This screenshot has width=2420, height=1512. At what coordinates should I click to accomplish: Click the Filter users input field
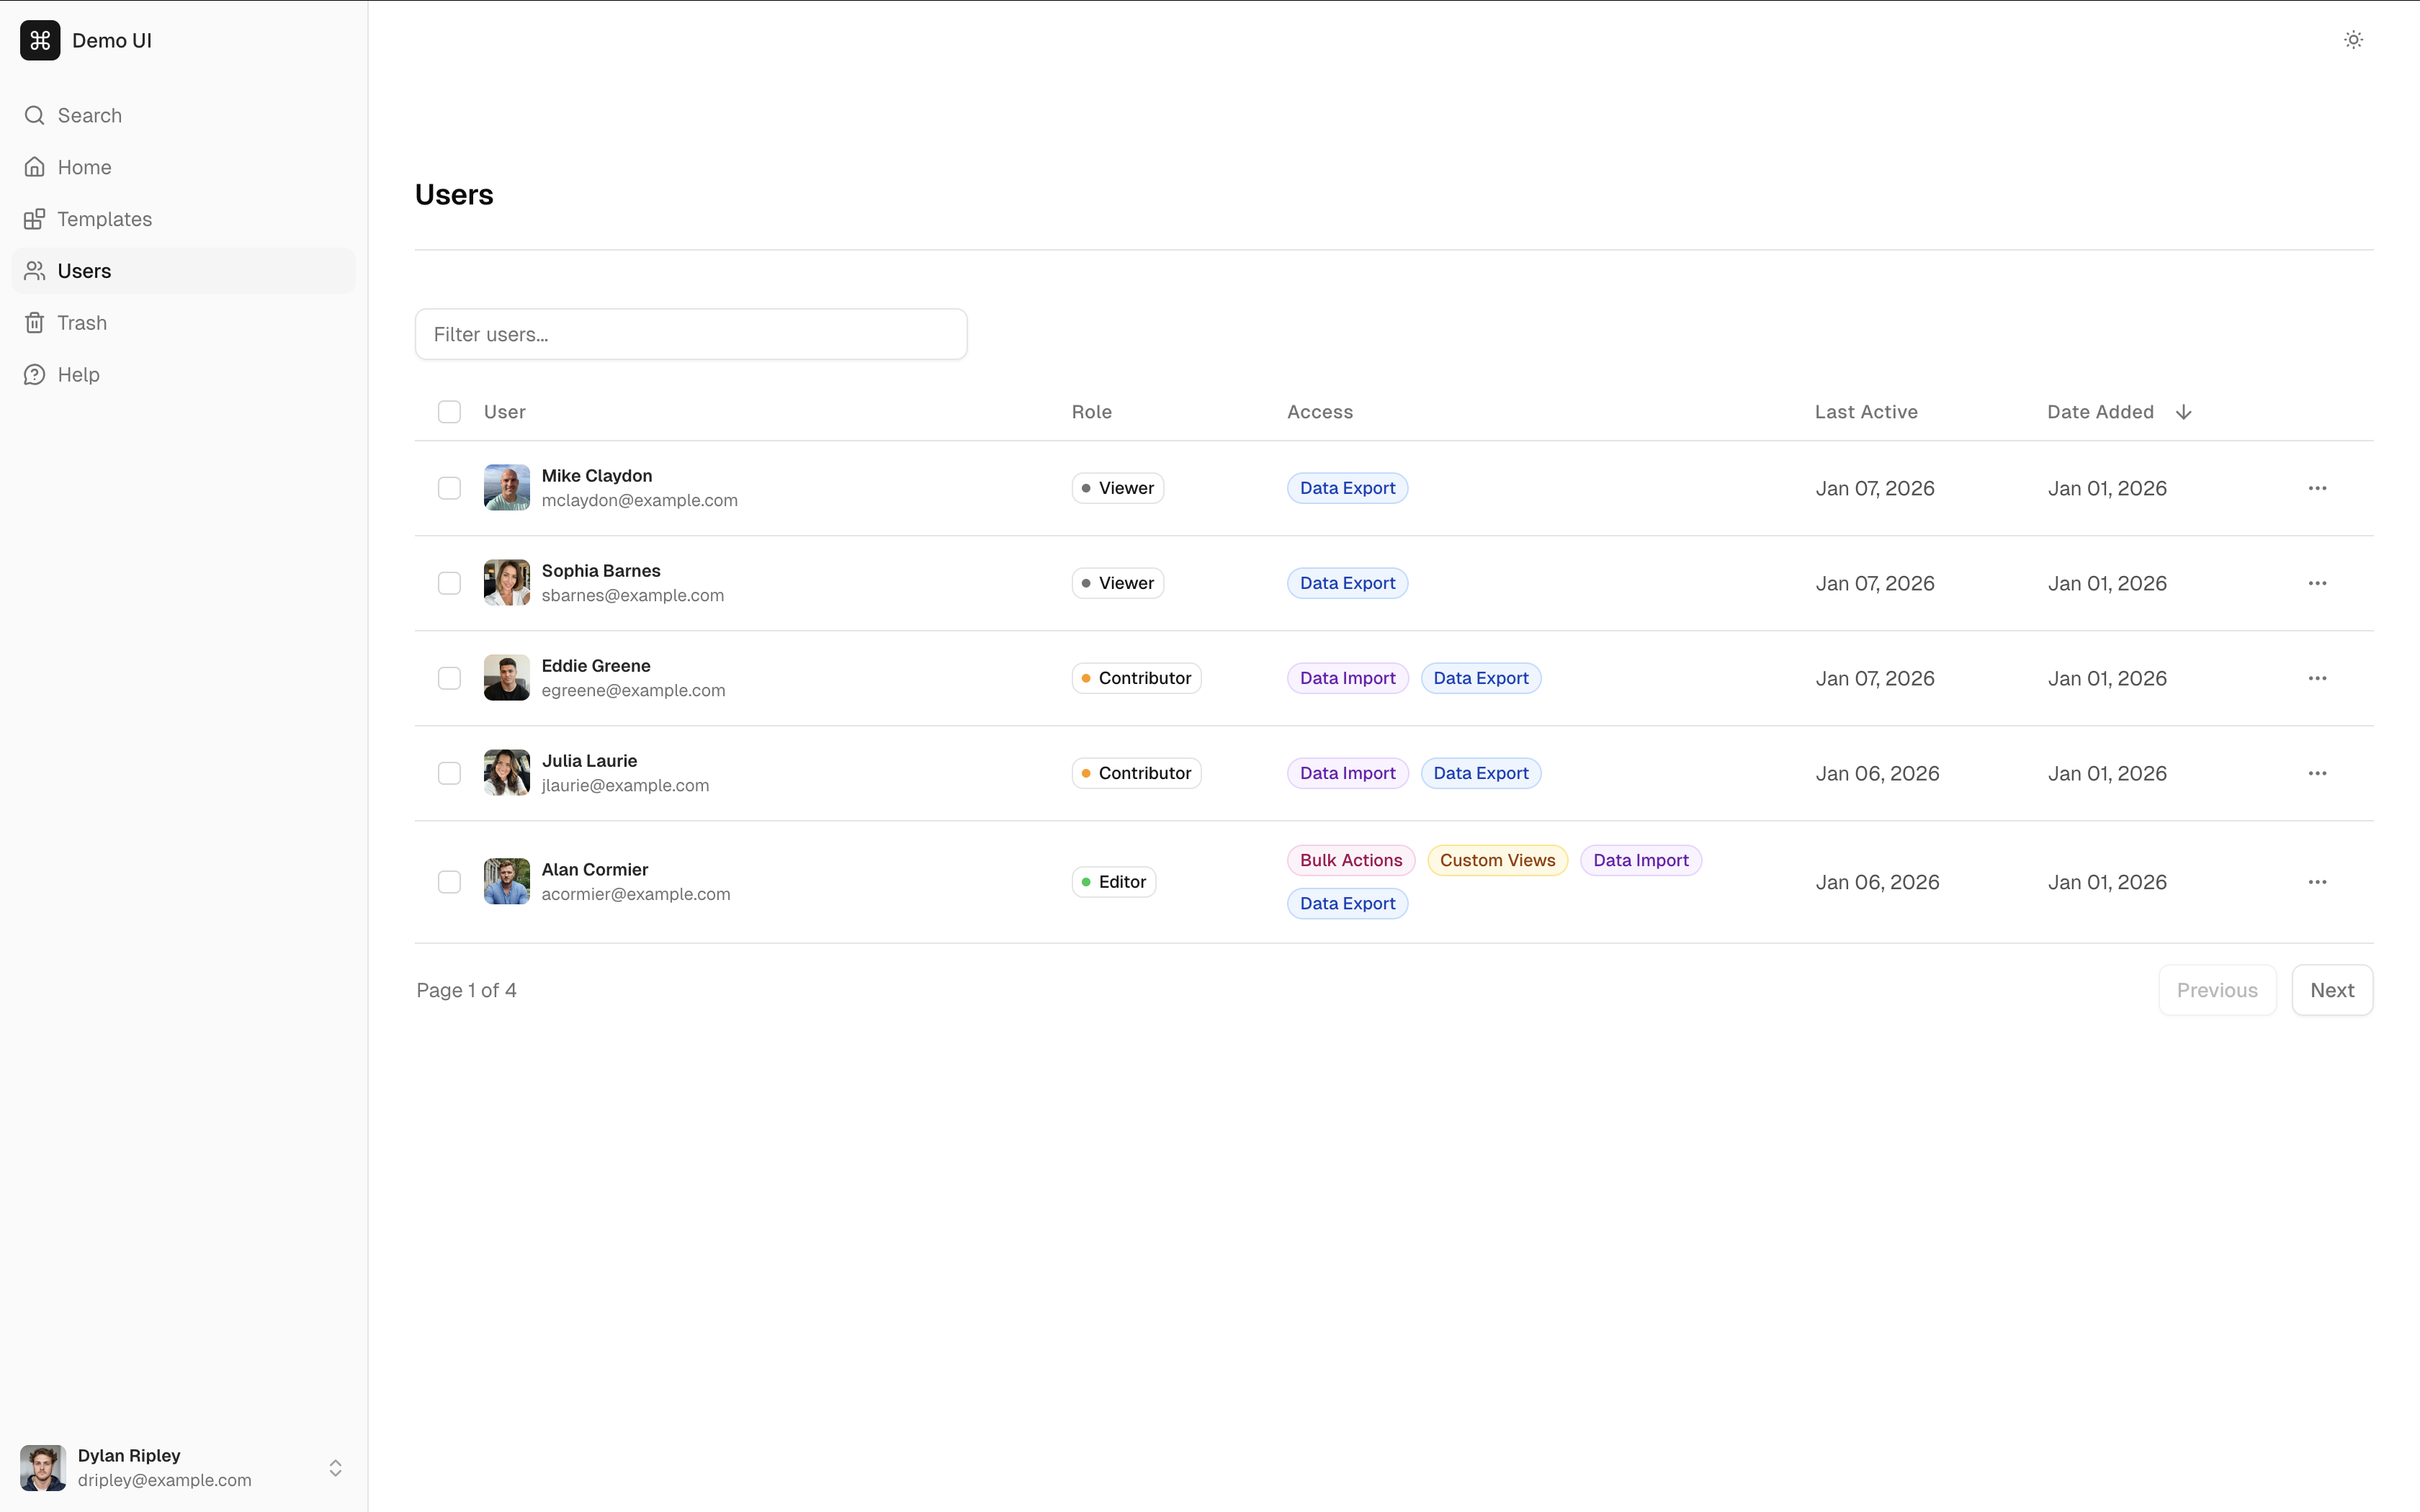691,334
